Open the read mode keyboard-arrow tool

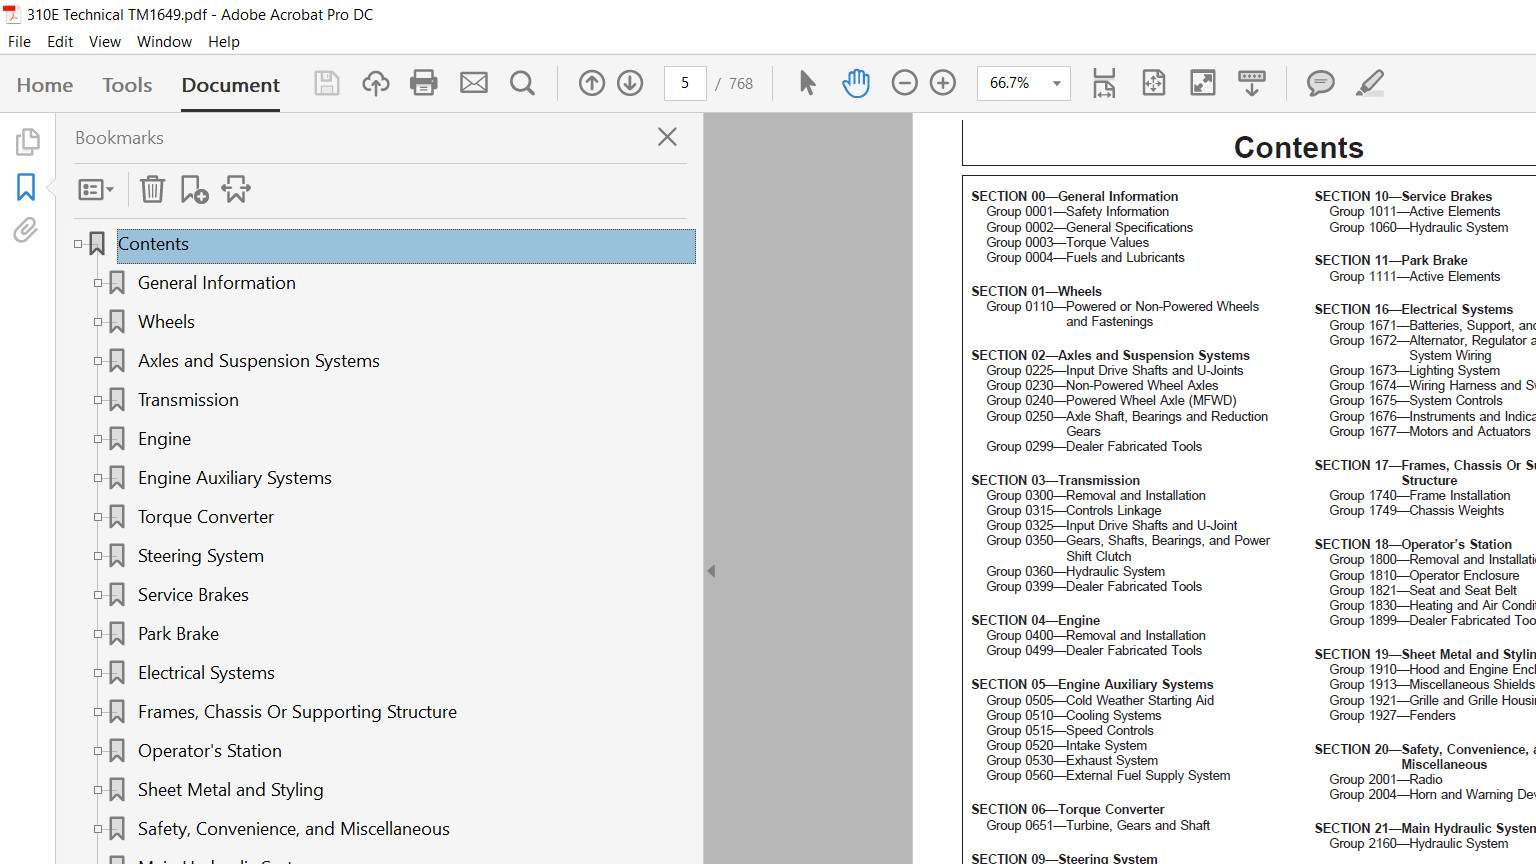click(1252, 83)
